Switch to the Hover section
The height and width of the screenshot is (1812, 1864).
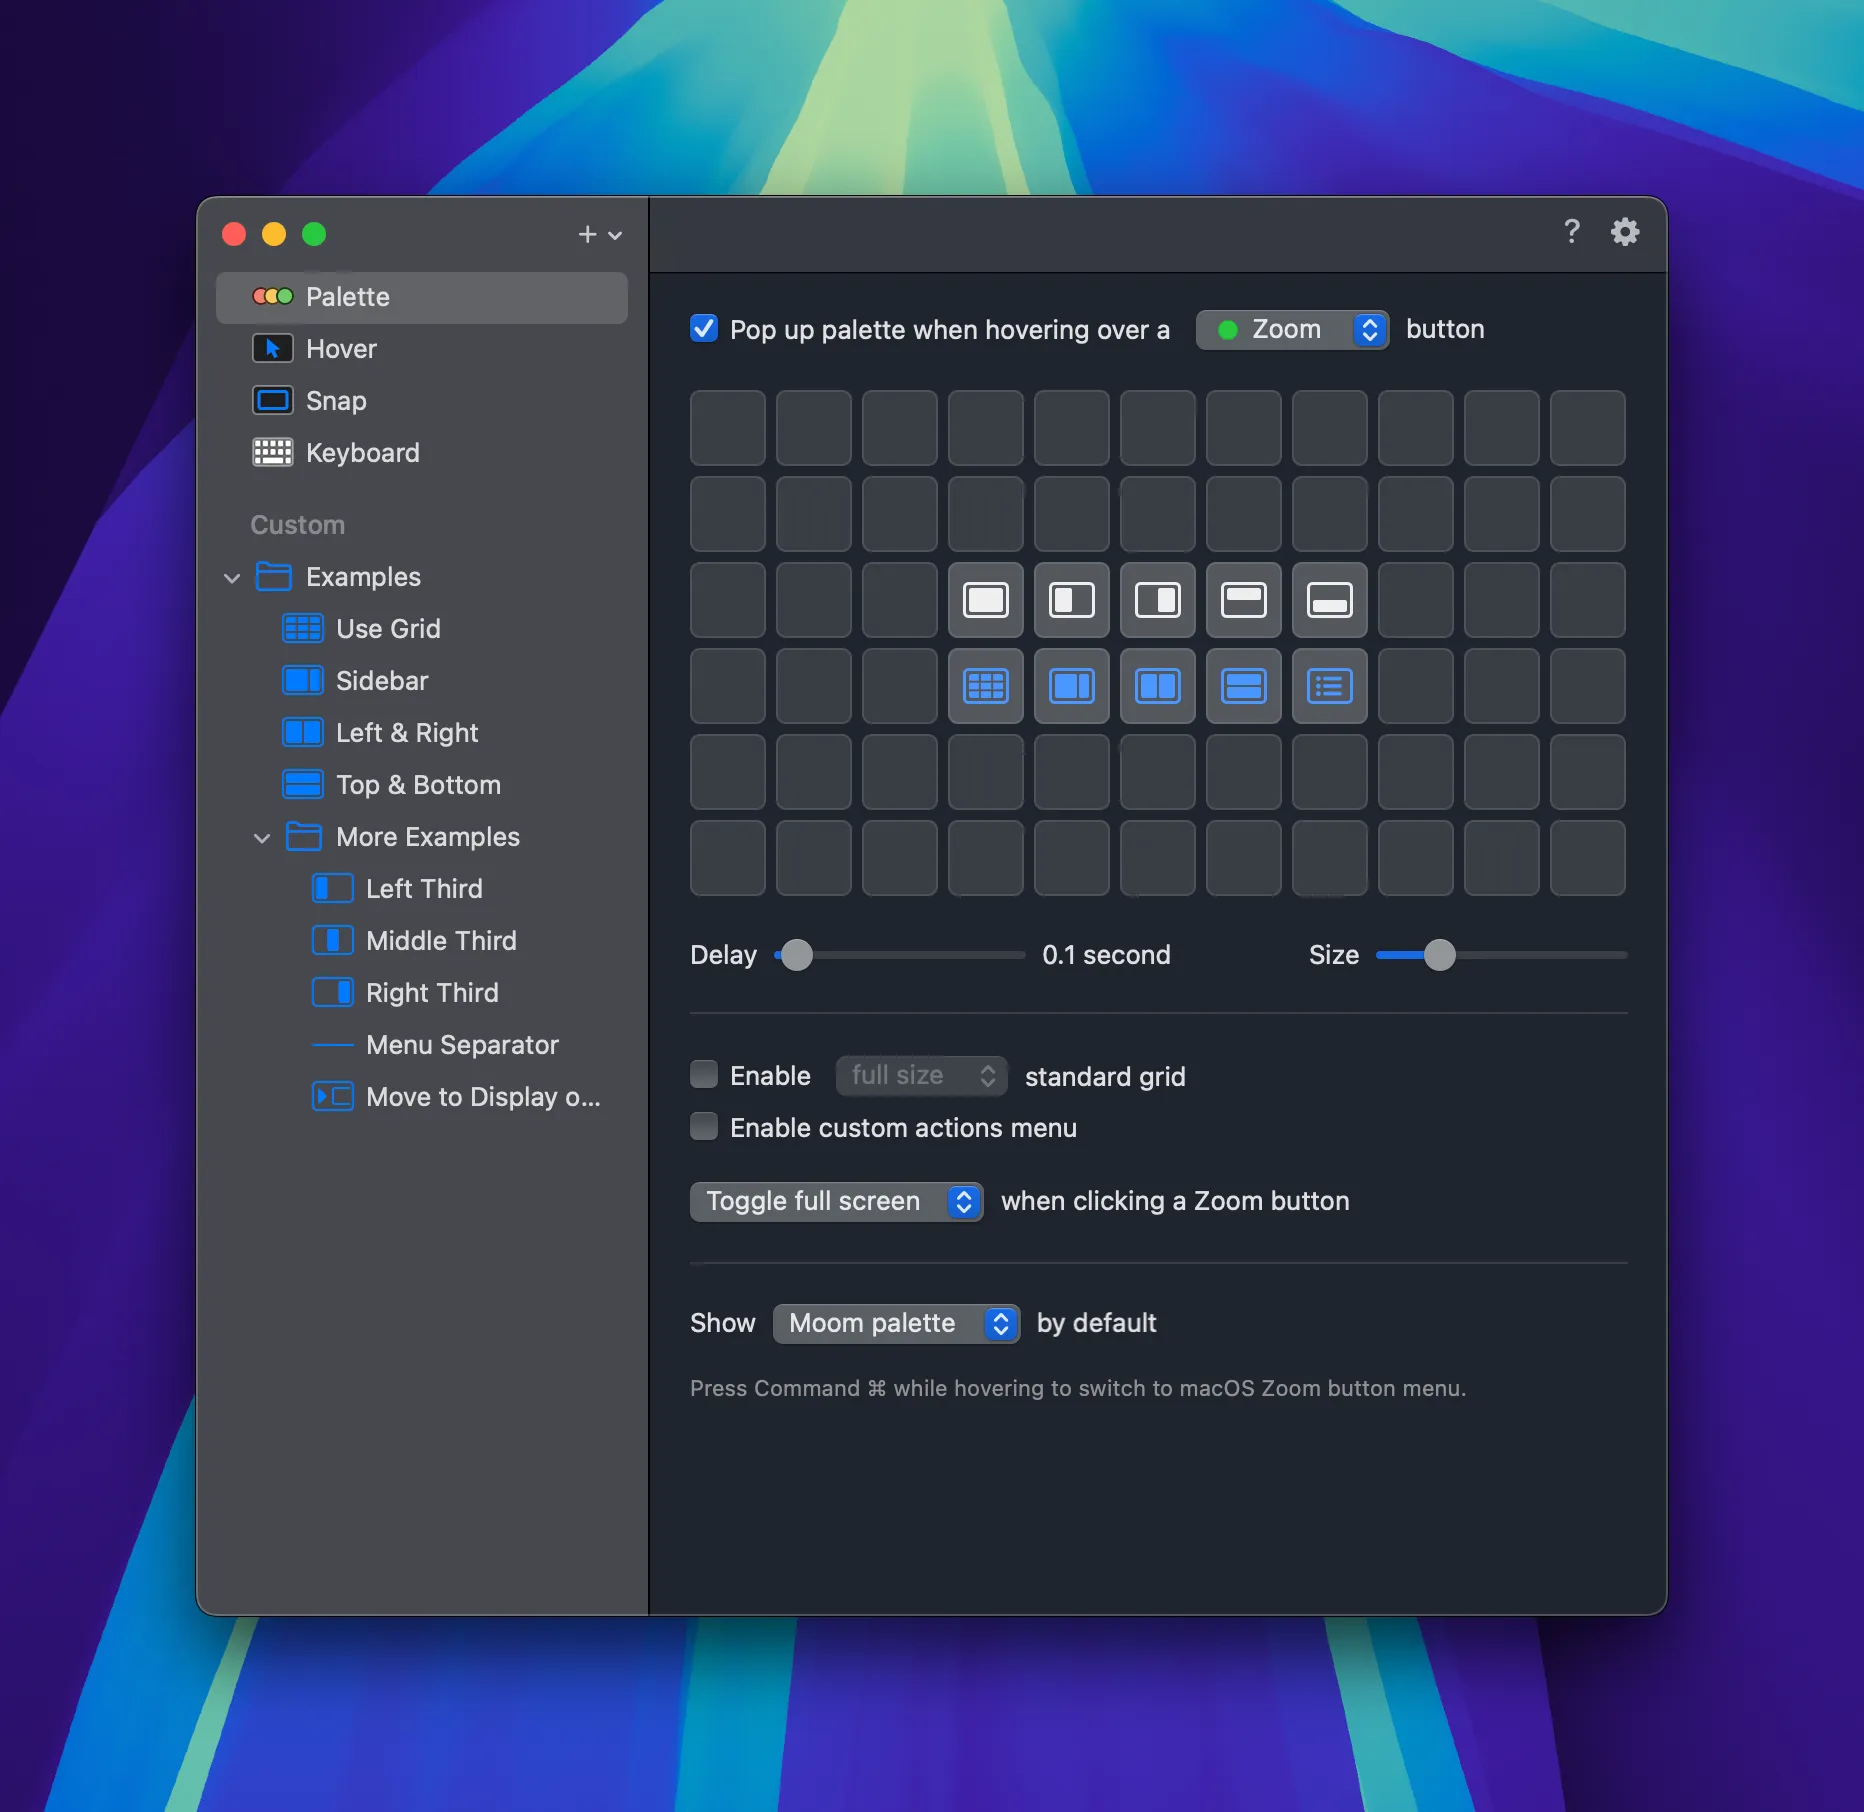[x=422, y=349]
